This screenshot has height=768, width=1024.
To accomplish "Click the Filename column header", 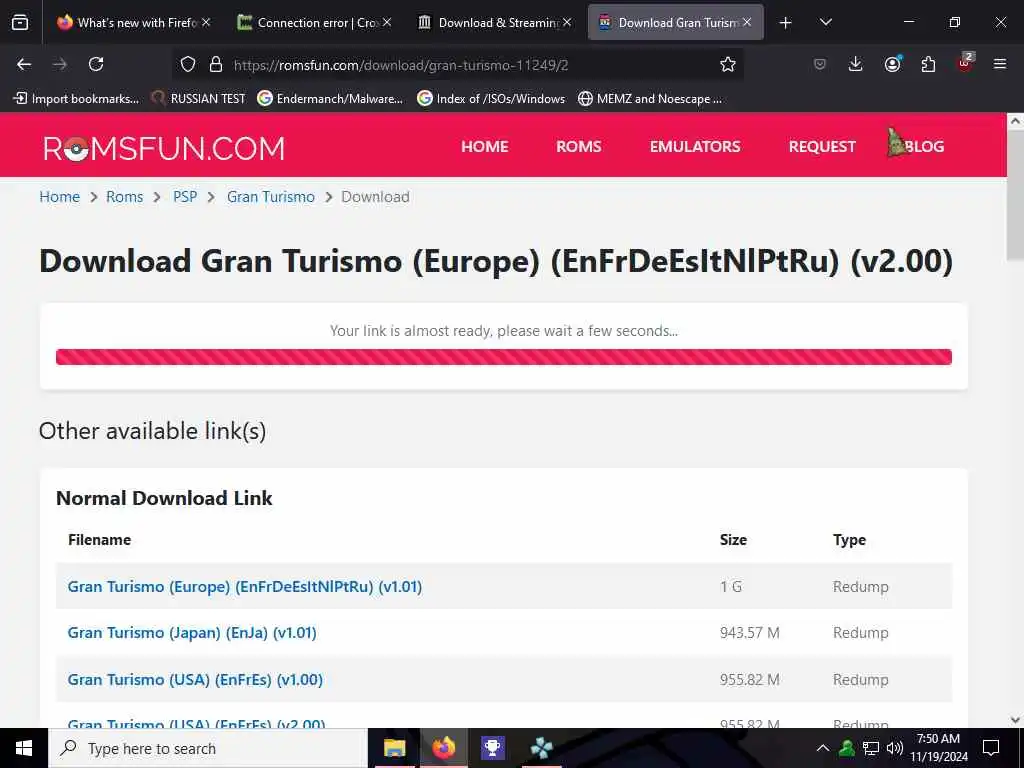I will [x=99, y=539].
